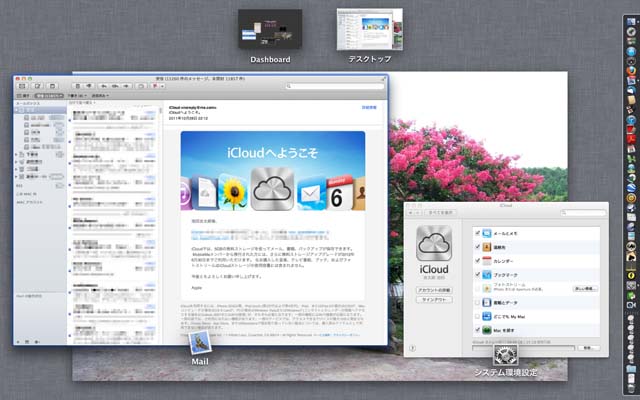Viewport: 640px width, 400px height.
Task: Click the forward arrow in iCloud preferences
Action: click(x=419, y=213)
